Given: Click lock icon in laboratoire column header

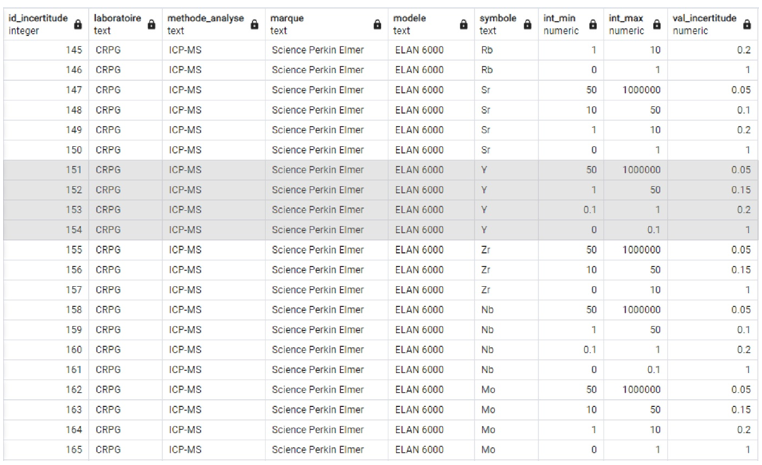Looking at the screenshot, I should (x=151, y=25).
